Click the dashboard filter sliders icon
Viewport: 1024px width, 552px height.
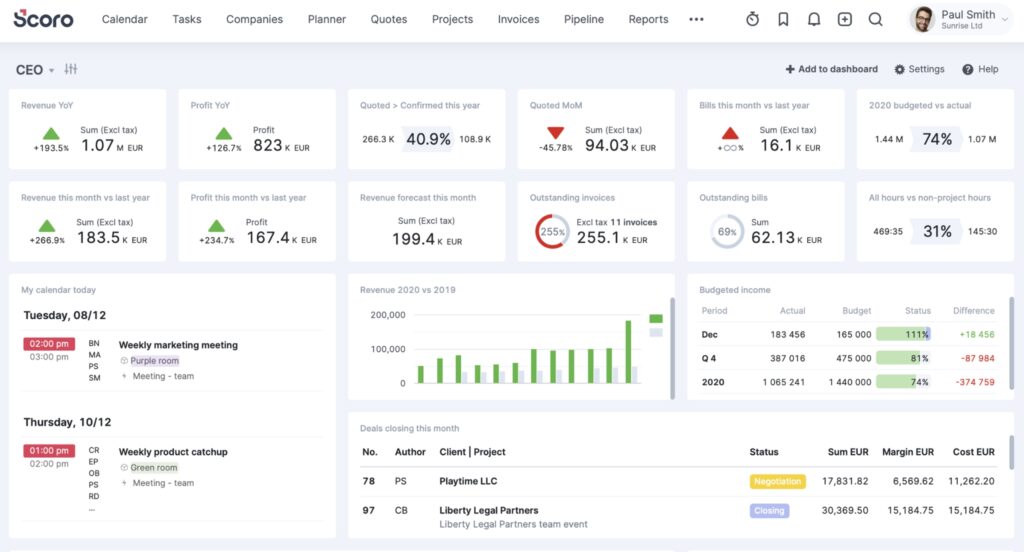(x=71, y=69)
